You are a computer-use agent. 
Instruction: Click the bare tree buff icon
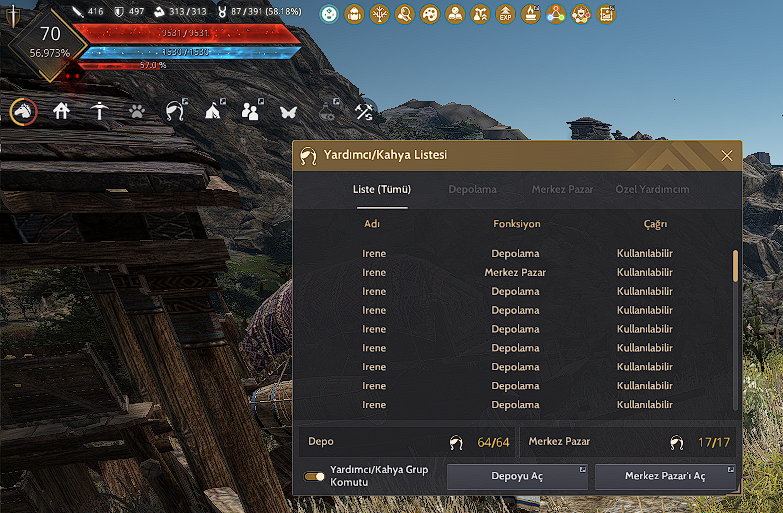379,14
